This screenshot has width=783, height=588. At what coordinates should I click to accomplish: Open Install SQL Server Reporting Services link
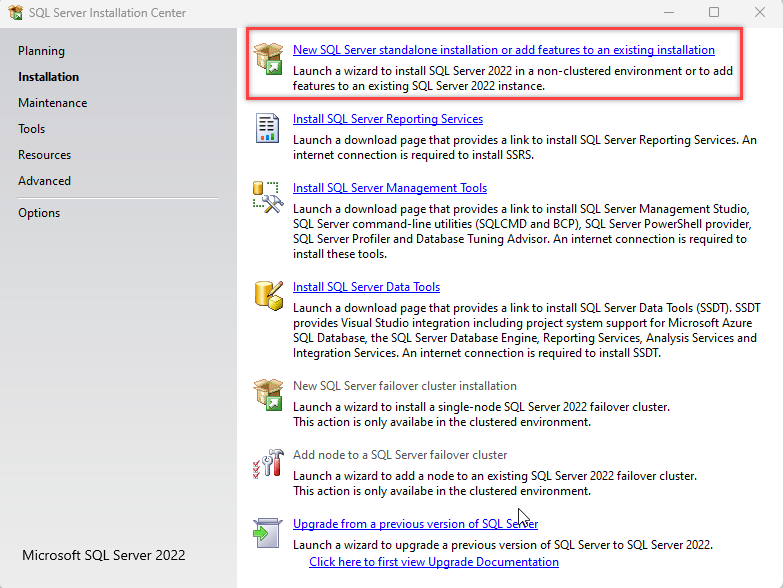click(x=388, y=119)
